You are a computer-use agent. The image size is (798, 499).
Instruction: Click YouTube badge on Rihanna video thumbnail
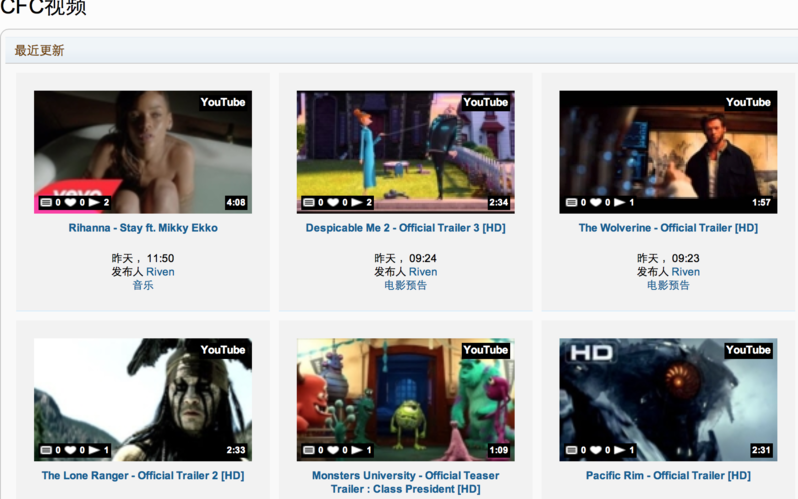coord(222,102)
